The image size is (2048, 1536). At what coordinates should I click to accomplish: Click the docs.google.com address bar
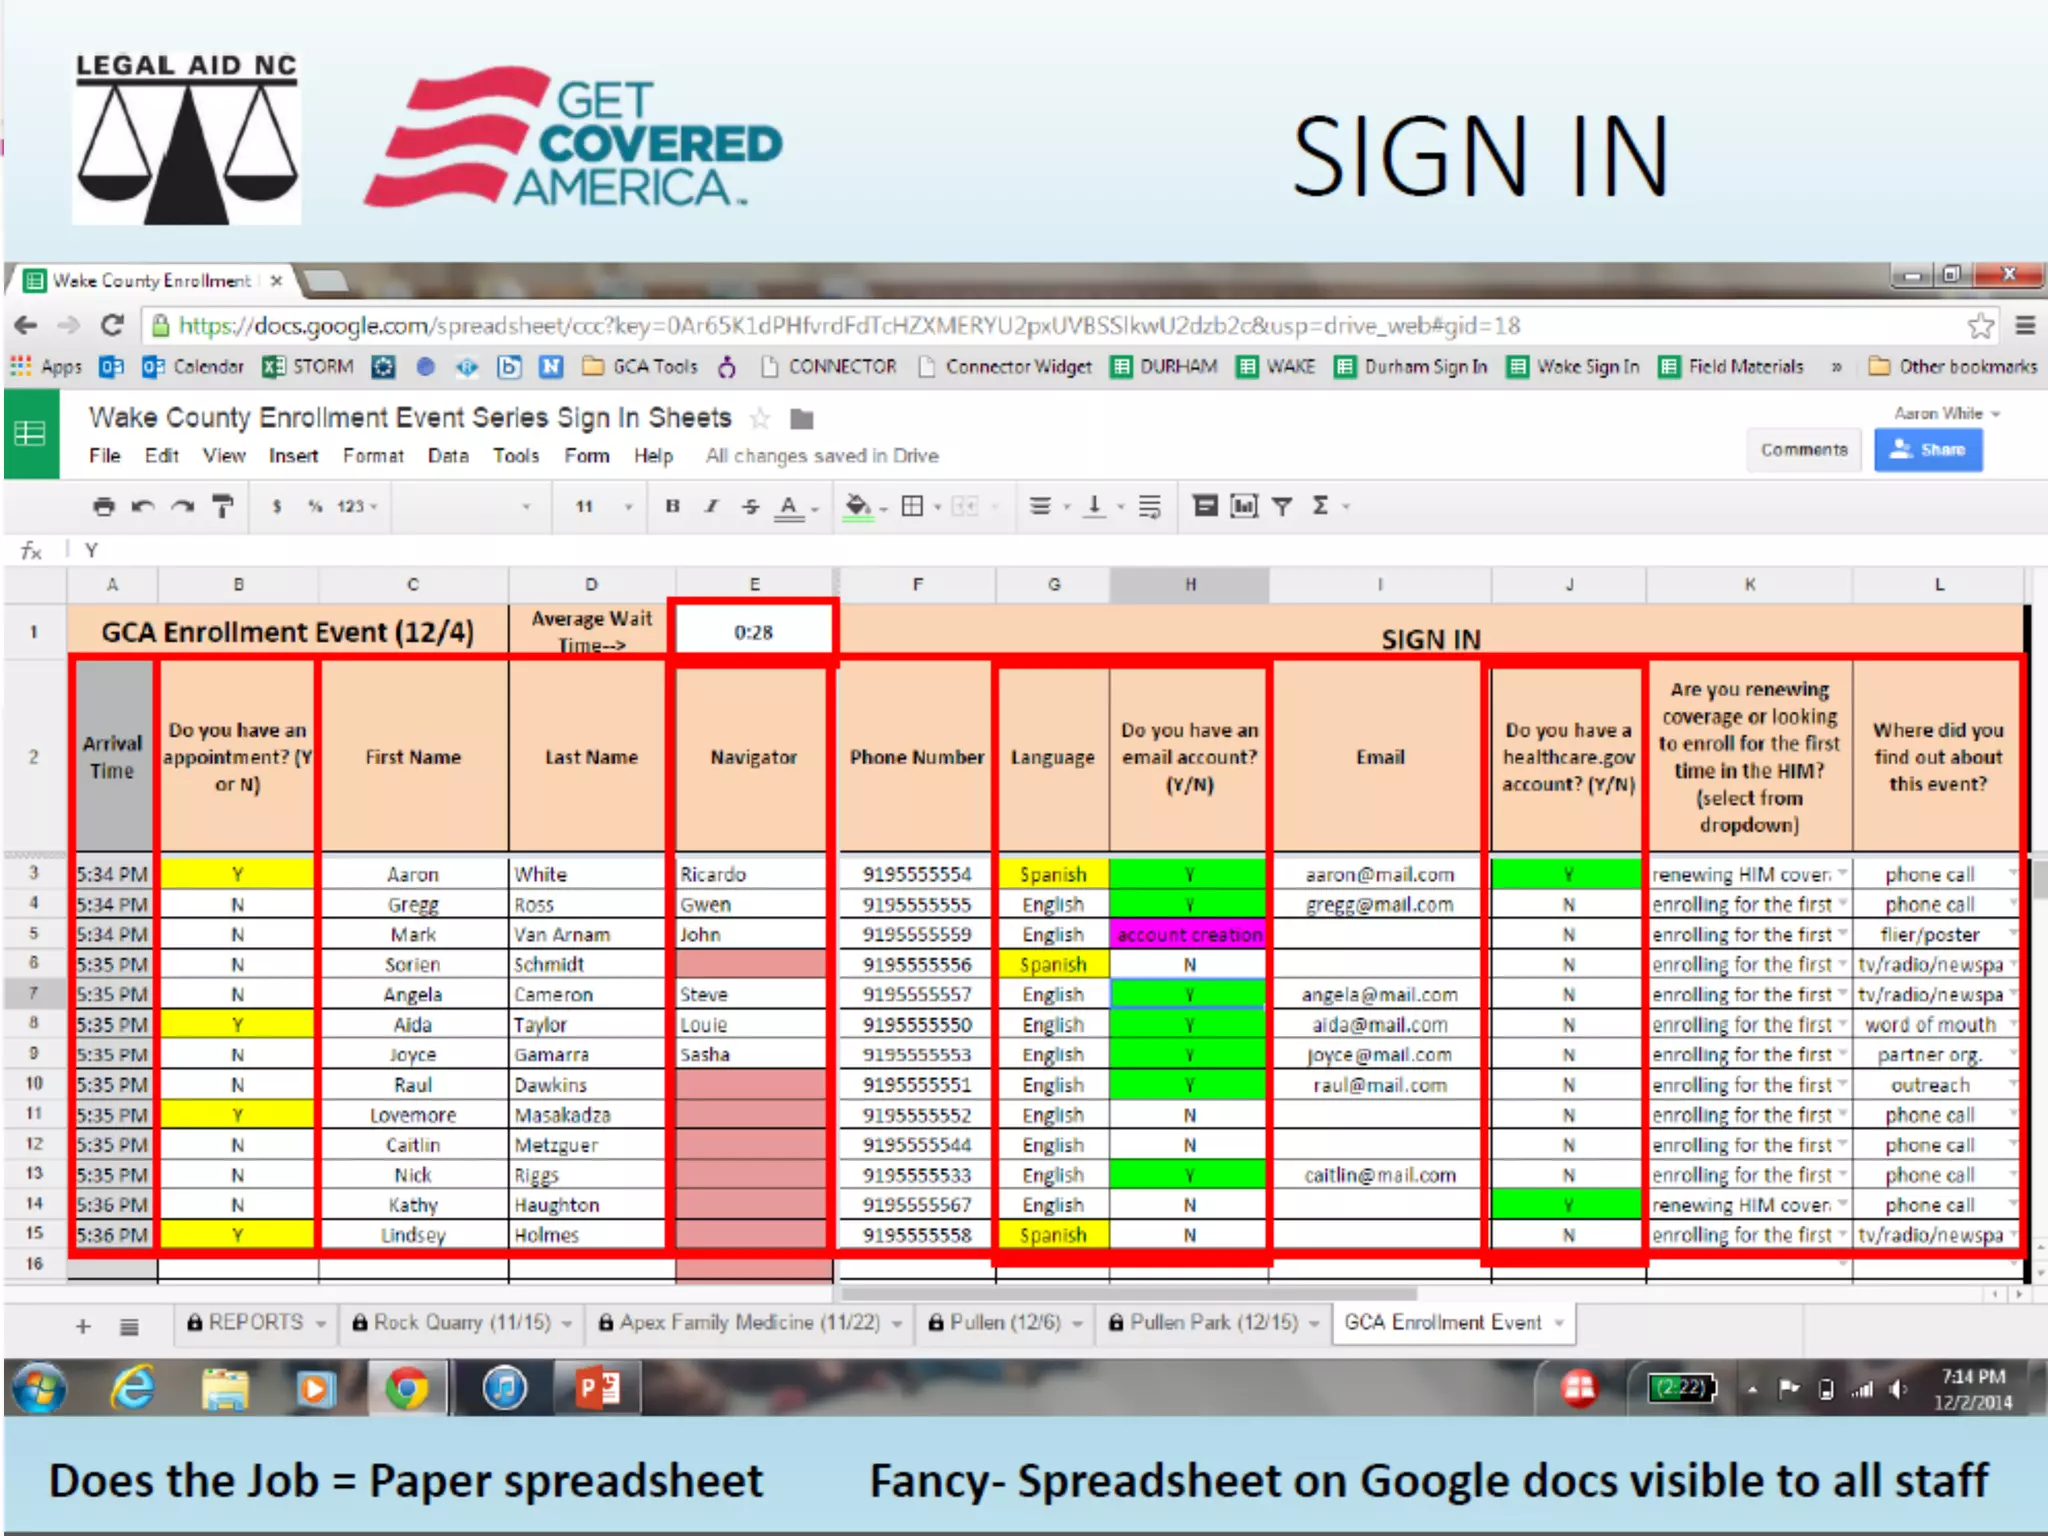[1050, 325]
